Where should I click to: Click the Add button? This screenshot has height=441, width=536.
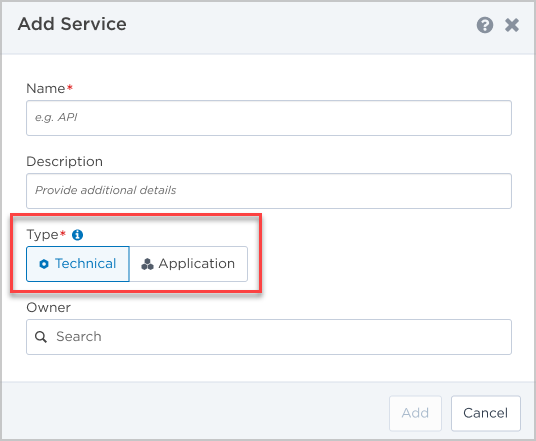click(x=415, y=413)
